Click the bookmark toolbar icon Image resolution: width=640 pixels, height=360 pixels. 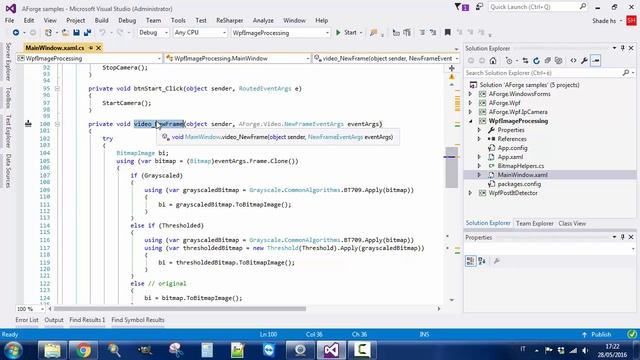click(447, 32)
